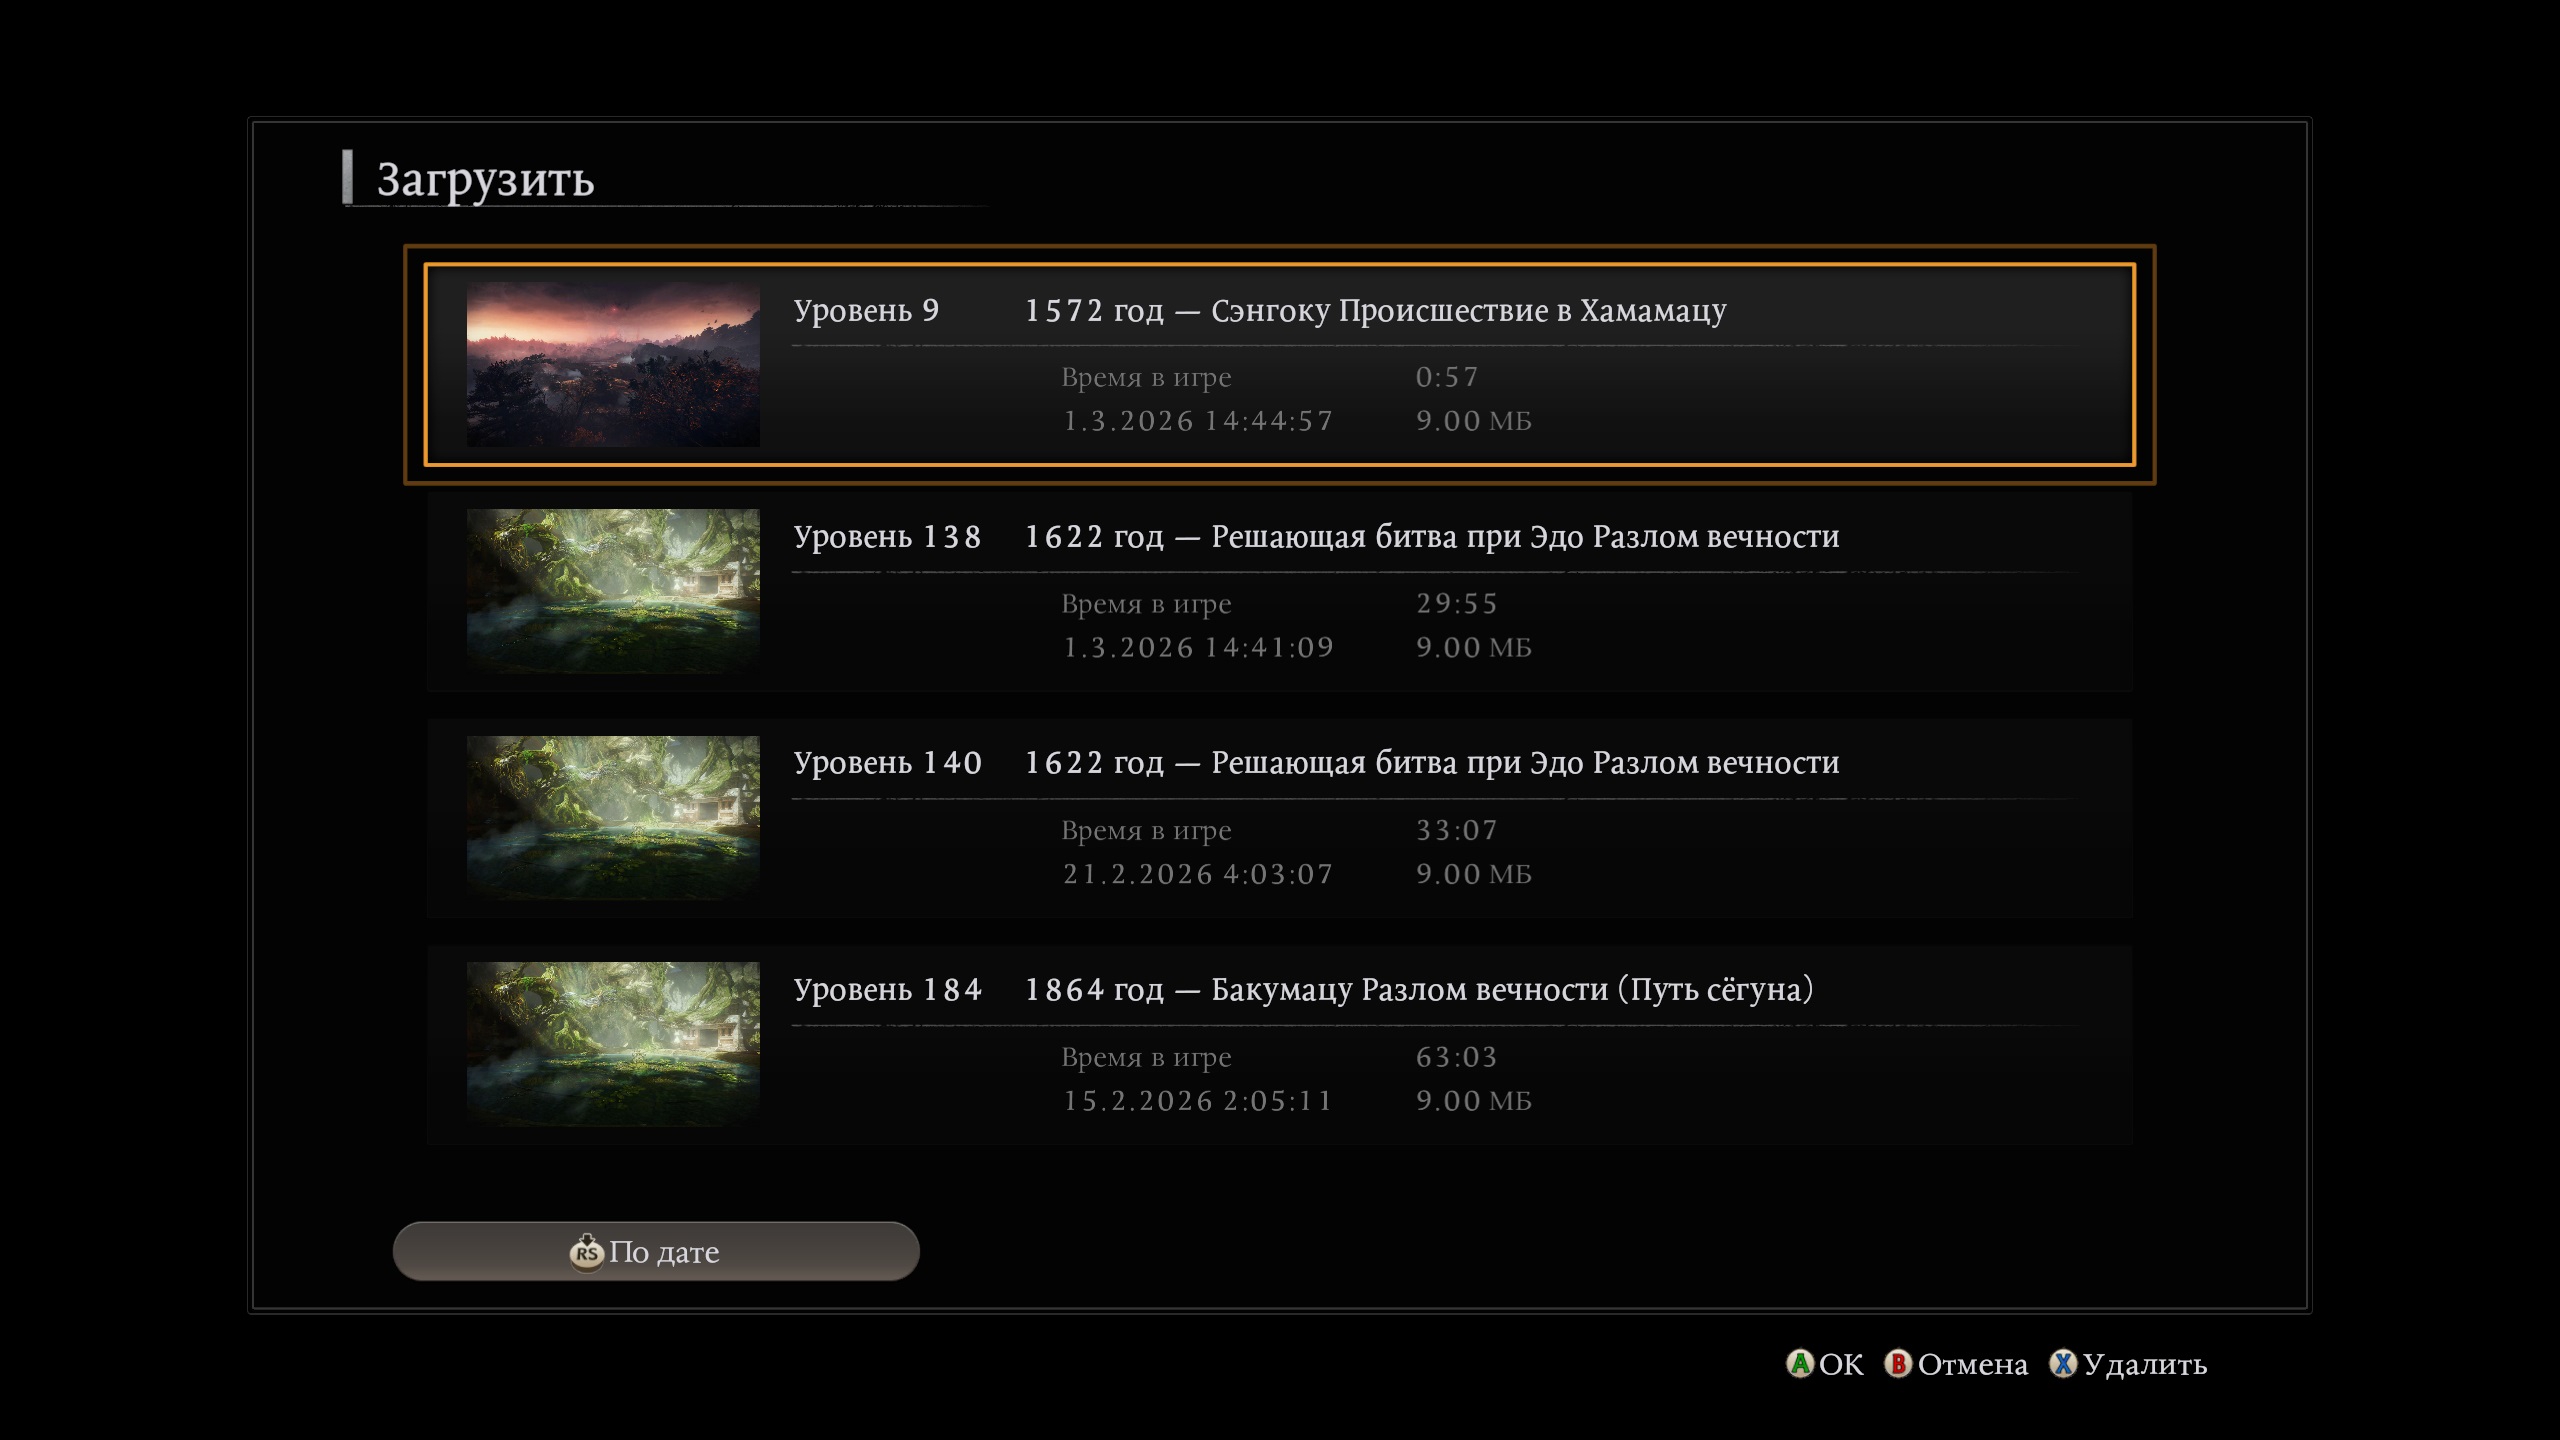Click the red B button icon
The width and height of the screenshot is (2560, 1440).
(x=1898, y=1364)
